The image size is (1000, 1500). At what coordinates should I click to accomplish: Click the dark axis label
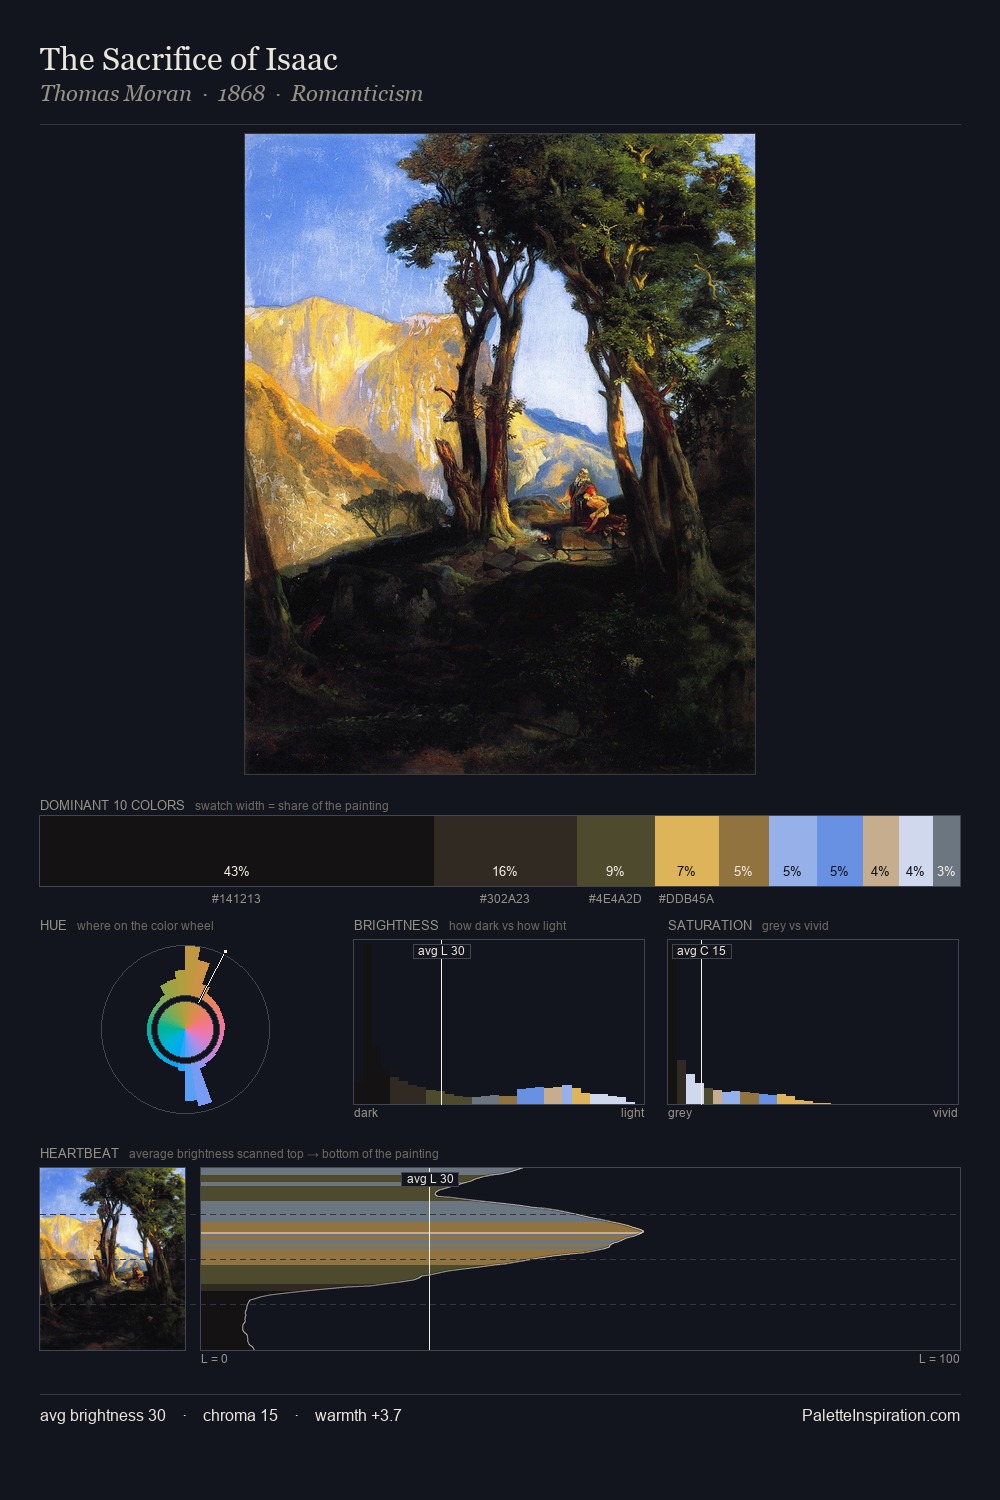coord(366,1113)
